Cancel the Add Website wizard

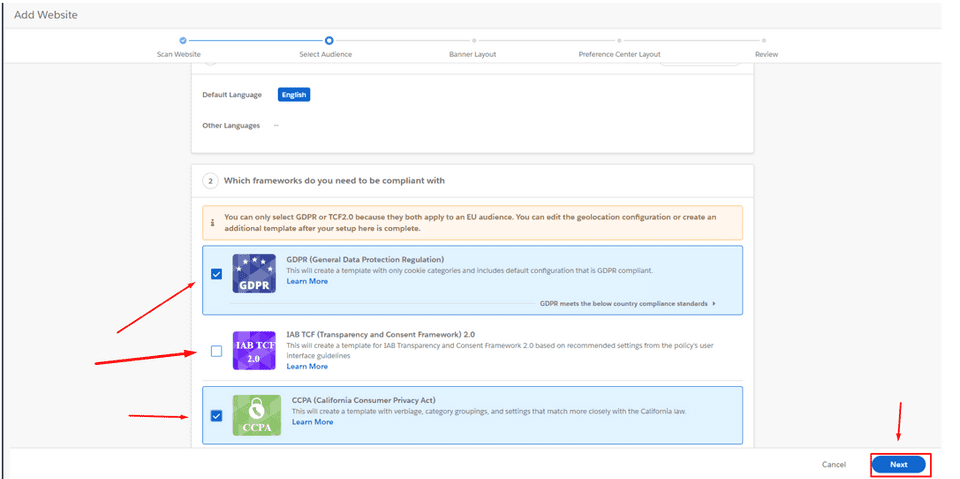pos(833,465)
